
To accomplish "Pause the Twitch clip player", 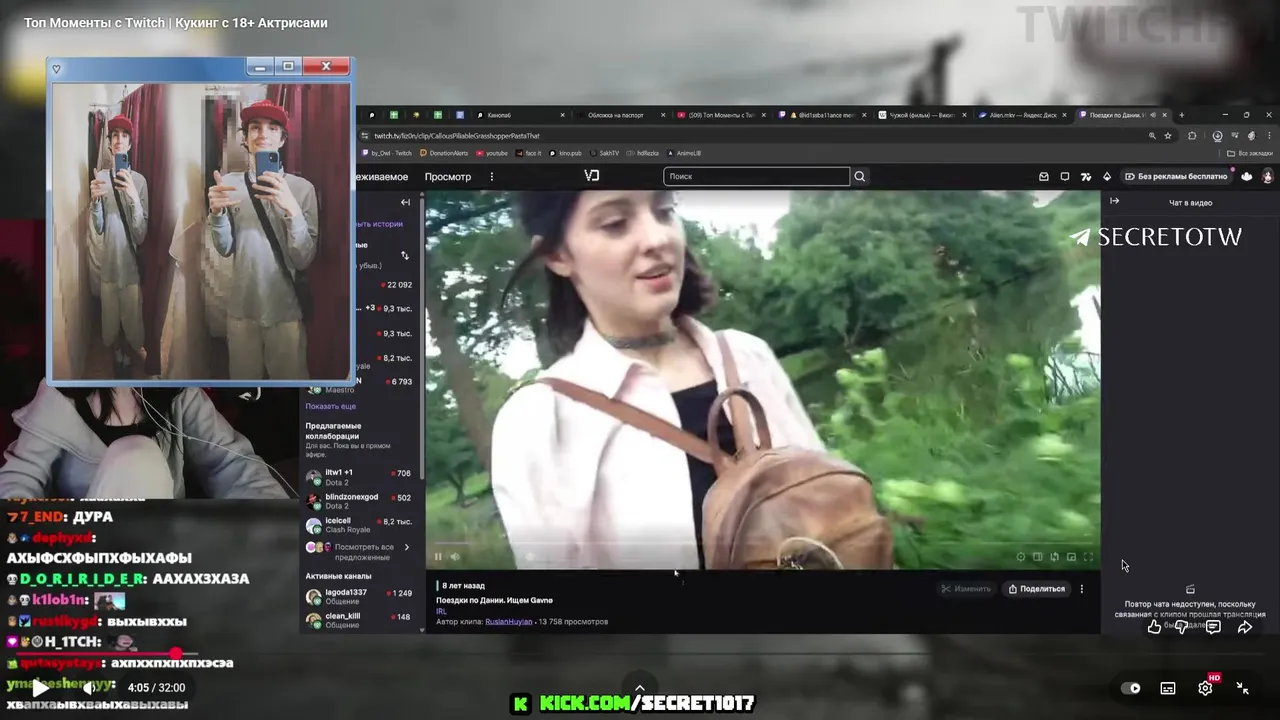I will [438, 557].
